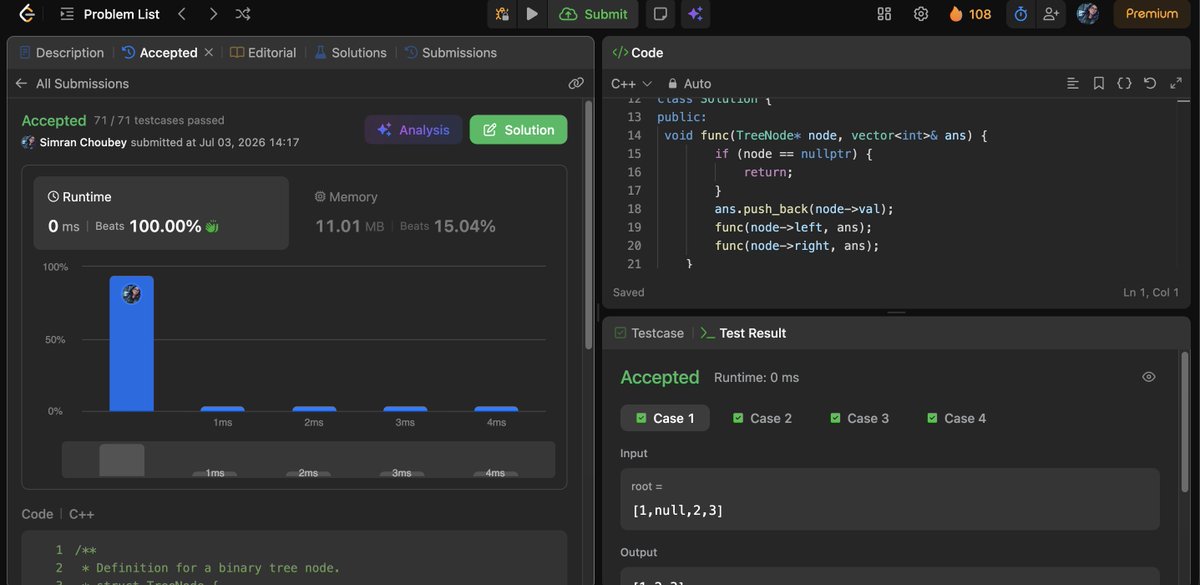1200x585 pixels.
Task: Click the 4ms label on range slider
Action: (x=495, y=473)
